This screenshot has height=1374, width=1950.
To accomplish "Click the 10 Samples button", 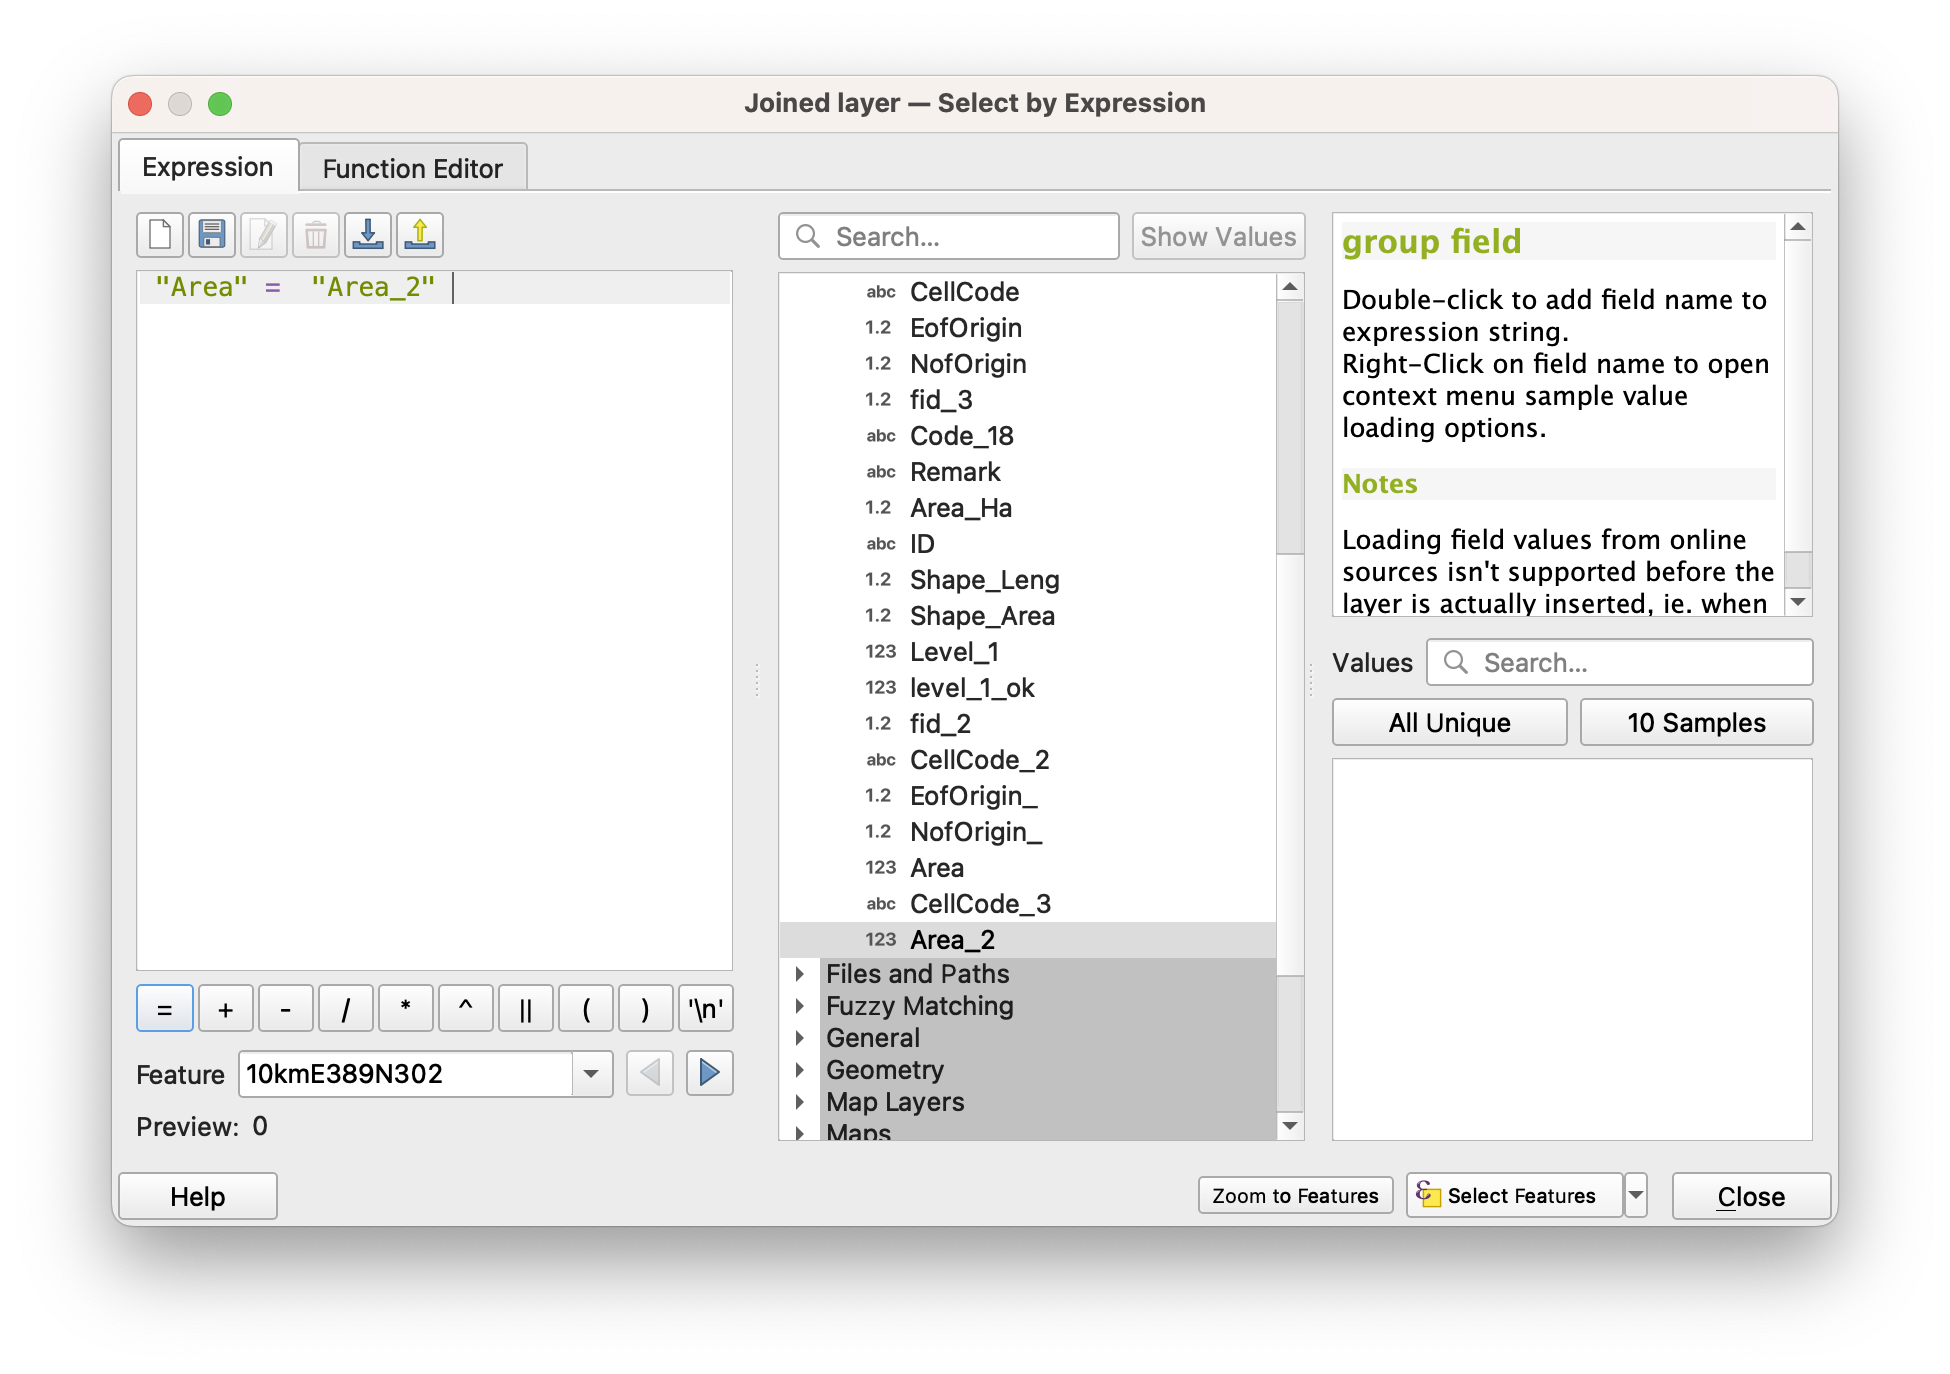I will click(1696, 722).
